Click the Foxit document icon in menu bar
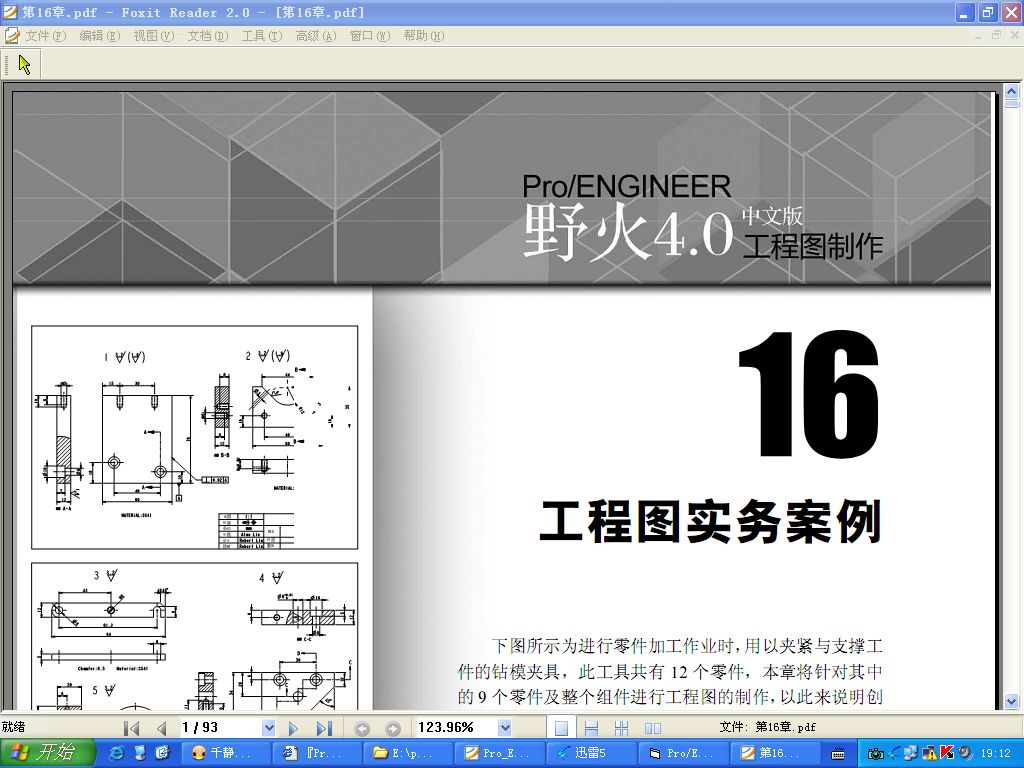Image resolution: width=1024 pixels, height=768 pixels. 12,35
